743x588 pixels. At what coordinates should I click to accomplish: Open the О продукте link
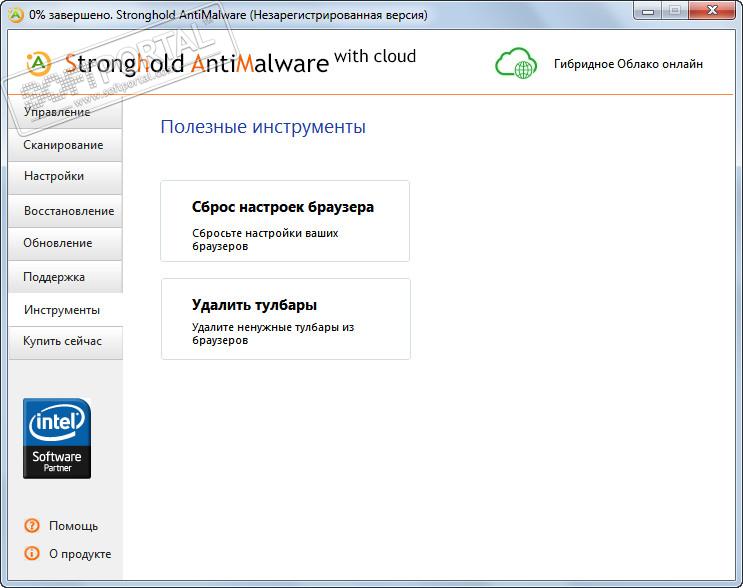pos(80,553)
